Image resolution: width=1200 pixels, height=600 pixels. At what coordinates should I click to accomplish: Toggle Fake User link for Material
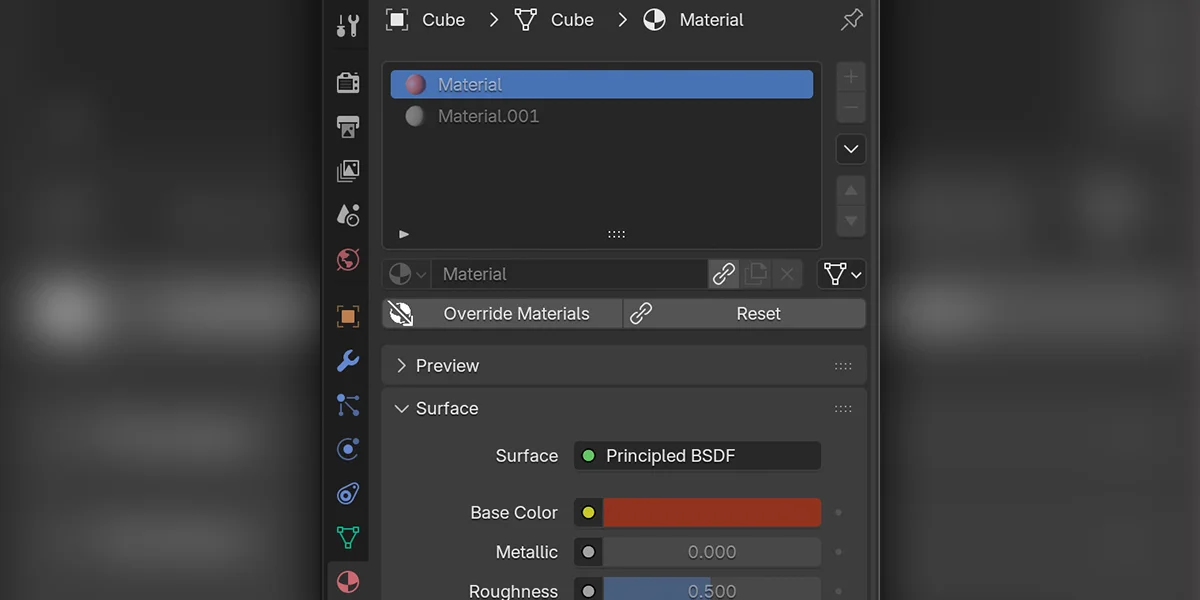[723, 273]
